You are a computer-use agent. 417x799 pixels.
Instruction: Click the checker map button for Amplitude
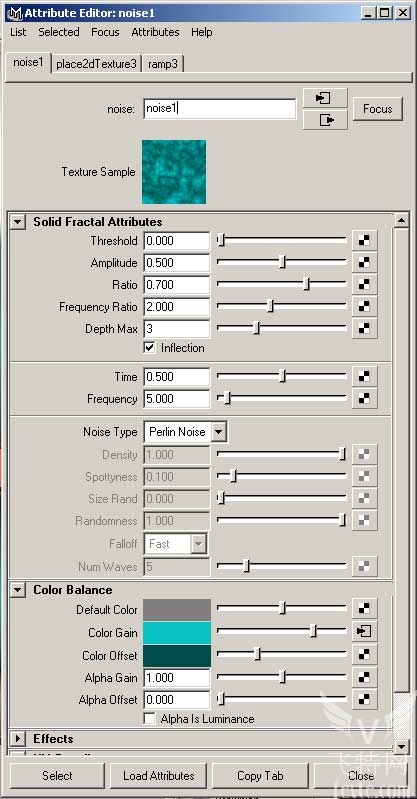(x=364, y=262)
